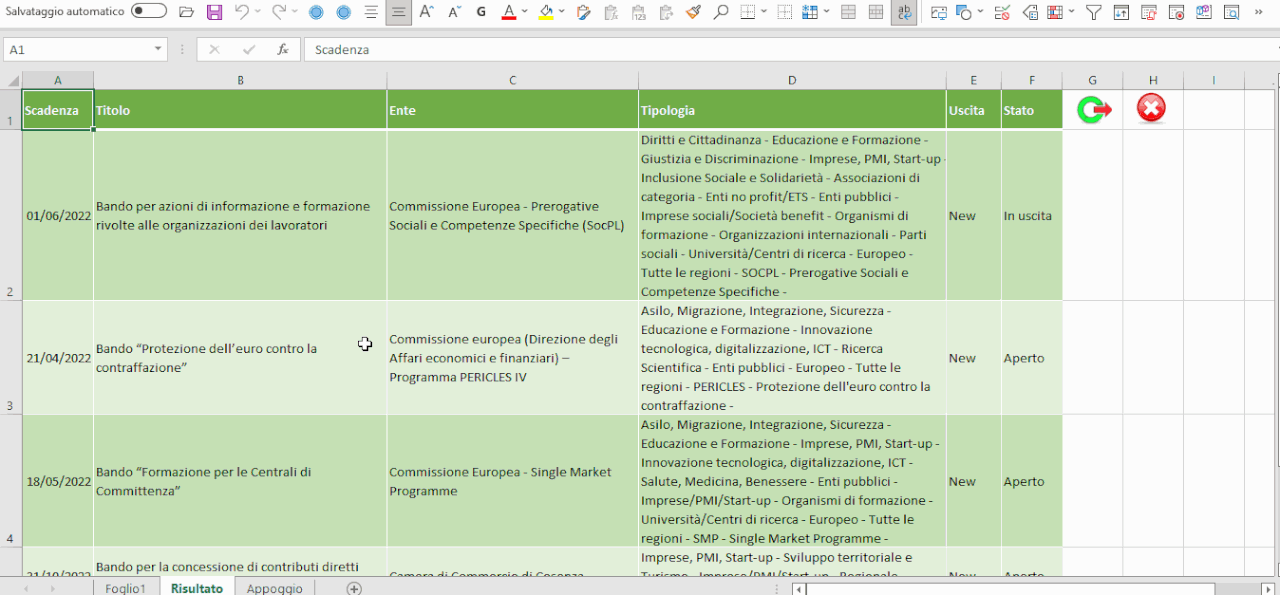The image size is (1280, 595).
Task: Click the formula bar cancel X
Action: tap(214, 49)
